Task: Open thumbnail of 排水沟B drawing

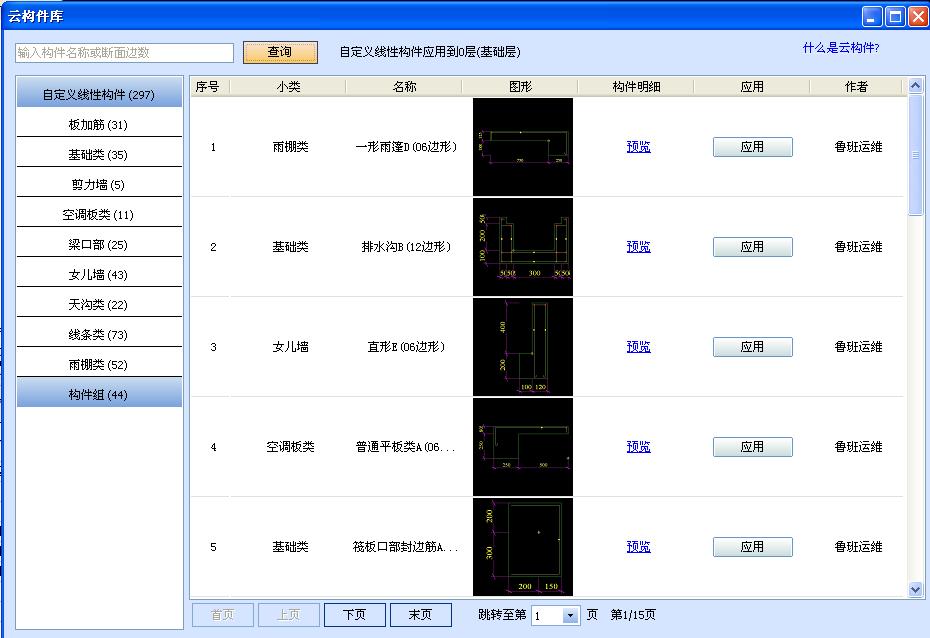Action: (x=523, y=247)
